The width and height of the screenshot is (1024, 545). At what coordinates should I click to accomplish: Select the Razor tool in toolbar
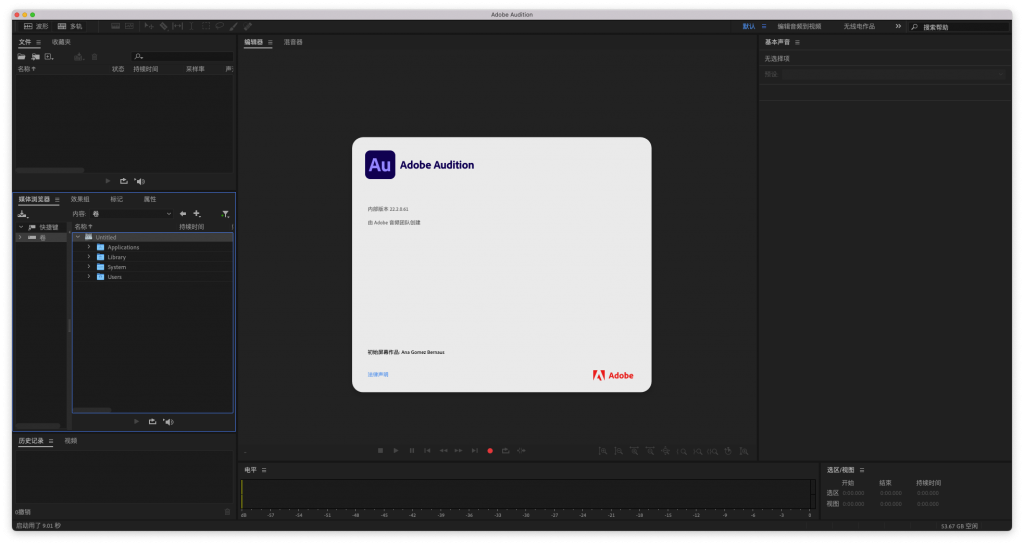click(163, 26)
